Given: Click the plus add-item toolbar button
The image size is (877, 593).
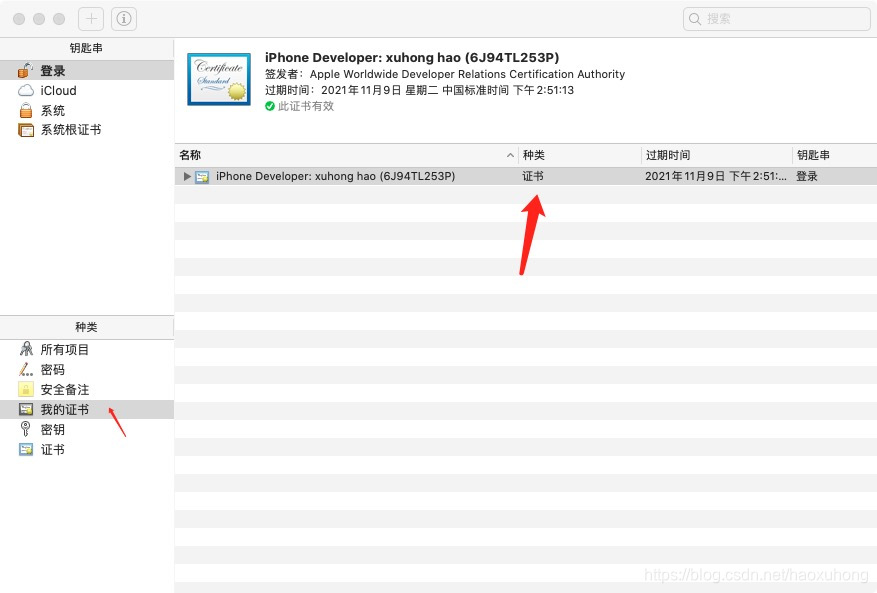Looking at the screenshot, I should tap(91, 19).
